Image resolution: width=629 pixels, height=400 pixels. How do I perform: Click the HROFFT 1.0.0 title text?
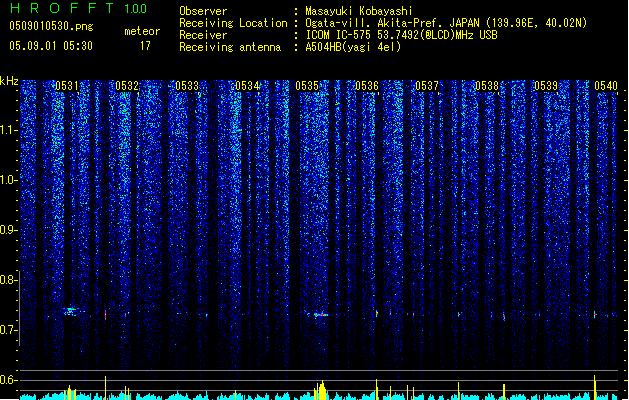point(79,8)
